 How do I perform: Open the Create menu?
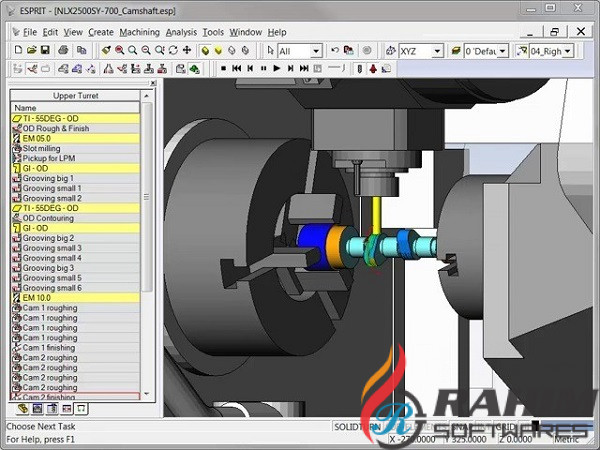101,32
